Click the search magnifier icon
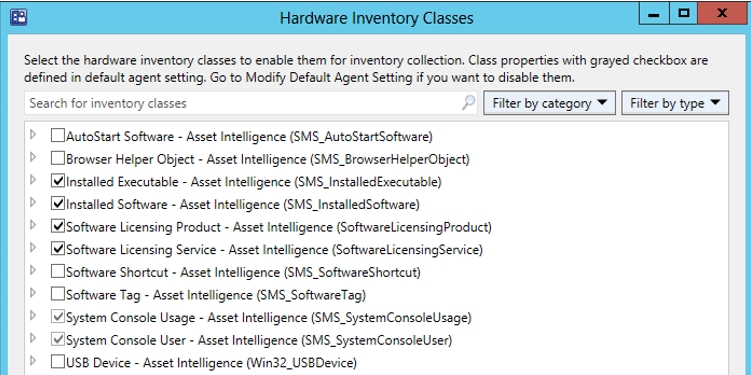The image size is (751, 375). [468, 103]
